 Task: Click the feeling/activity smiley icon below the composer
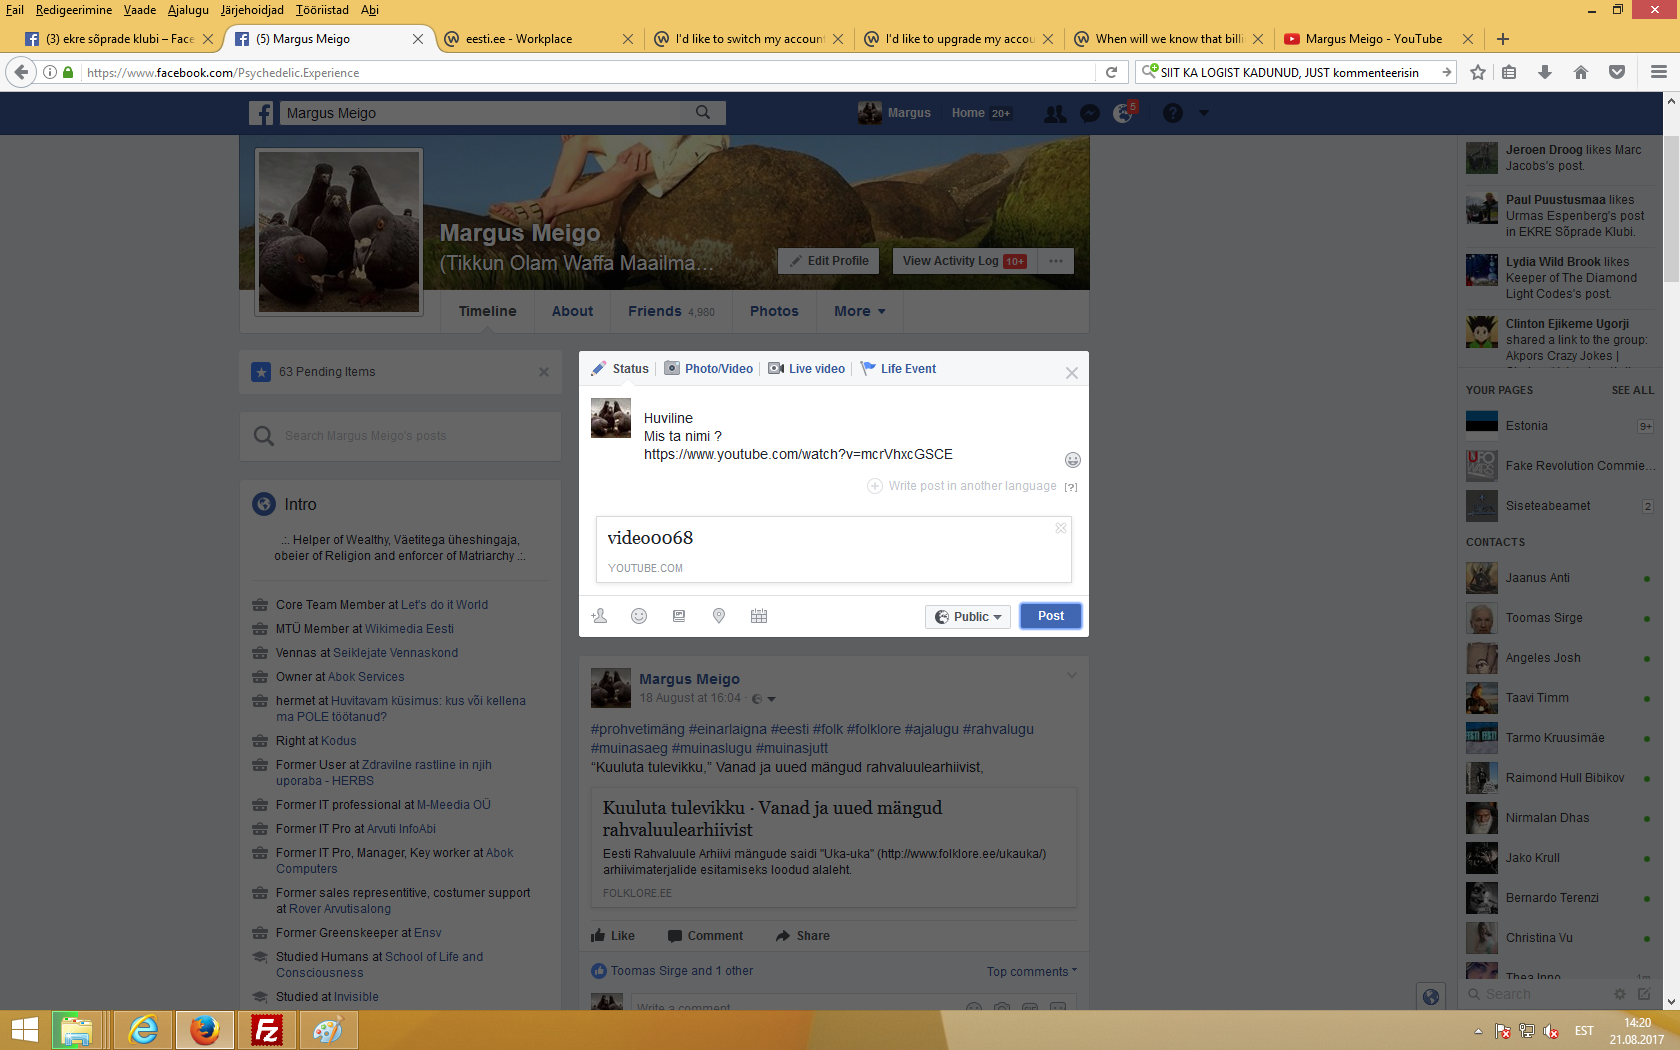click(639, 616)
